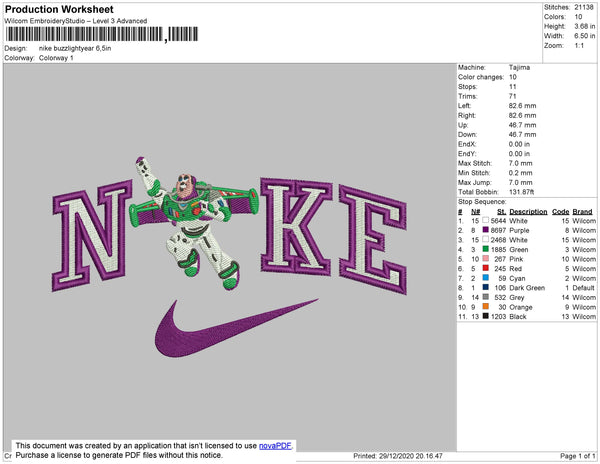Click the 'Default' brand in Dark Green row
600x464 pixels.
584,288
